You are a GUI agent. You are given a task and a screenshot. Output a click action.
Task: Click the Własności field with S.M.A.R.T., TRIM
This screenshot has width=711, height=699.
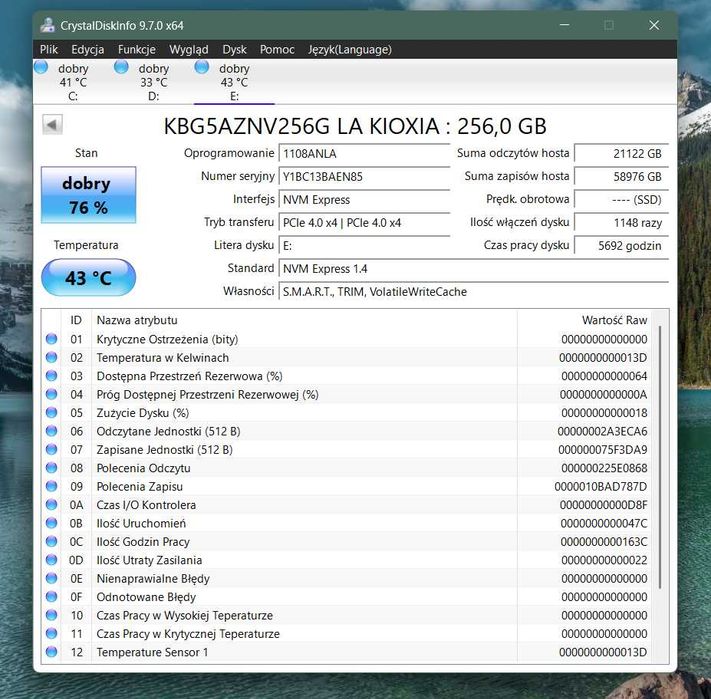[x=474, y=291]
